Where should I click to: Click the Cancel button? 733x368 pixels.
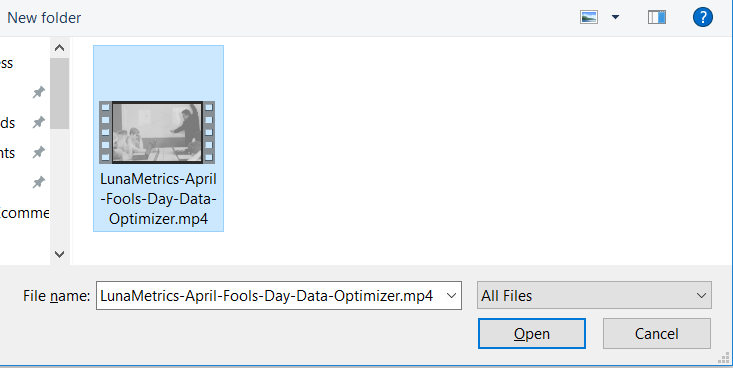click(656, 333)
